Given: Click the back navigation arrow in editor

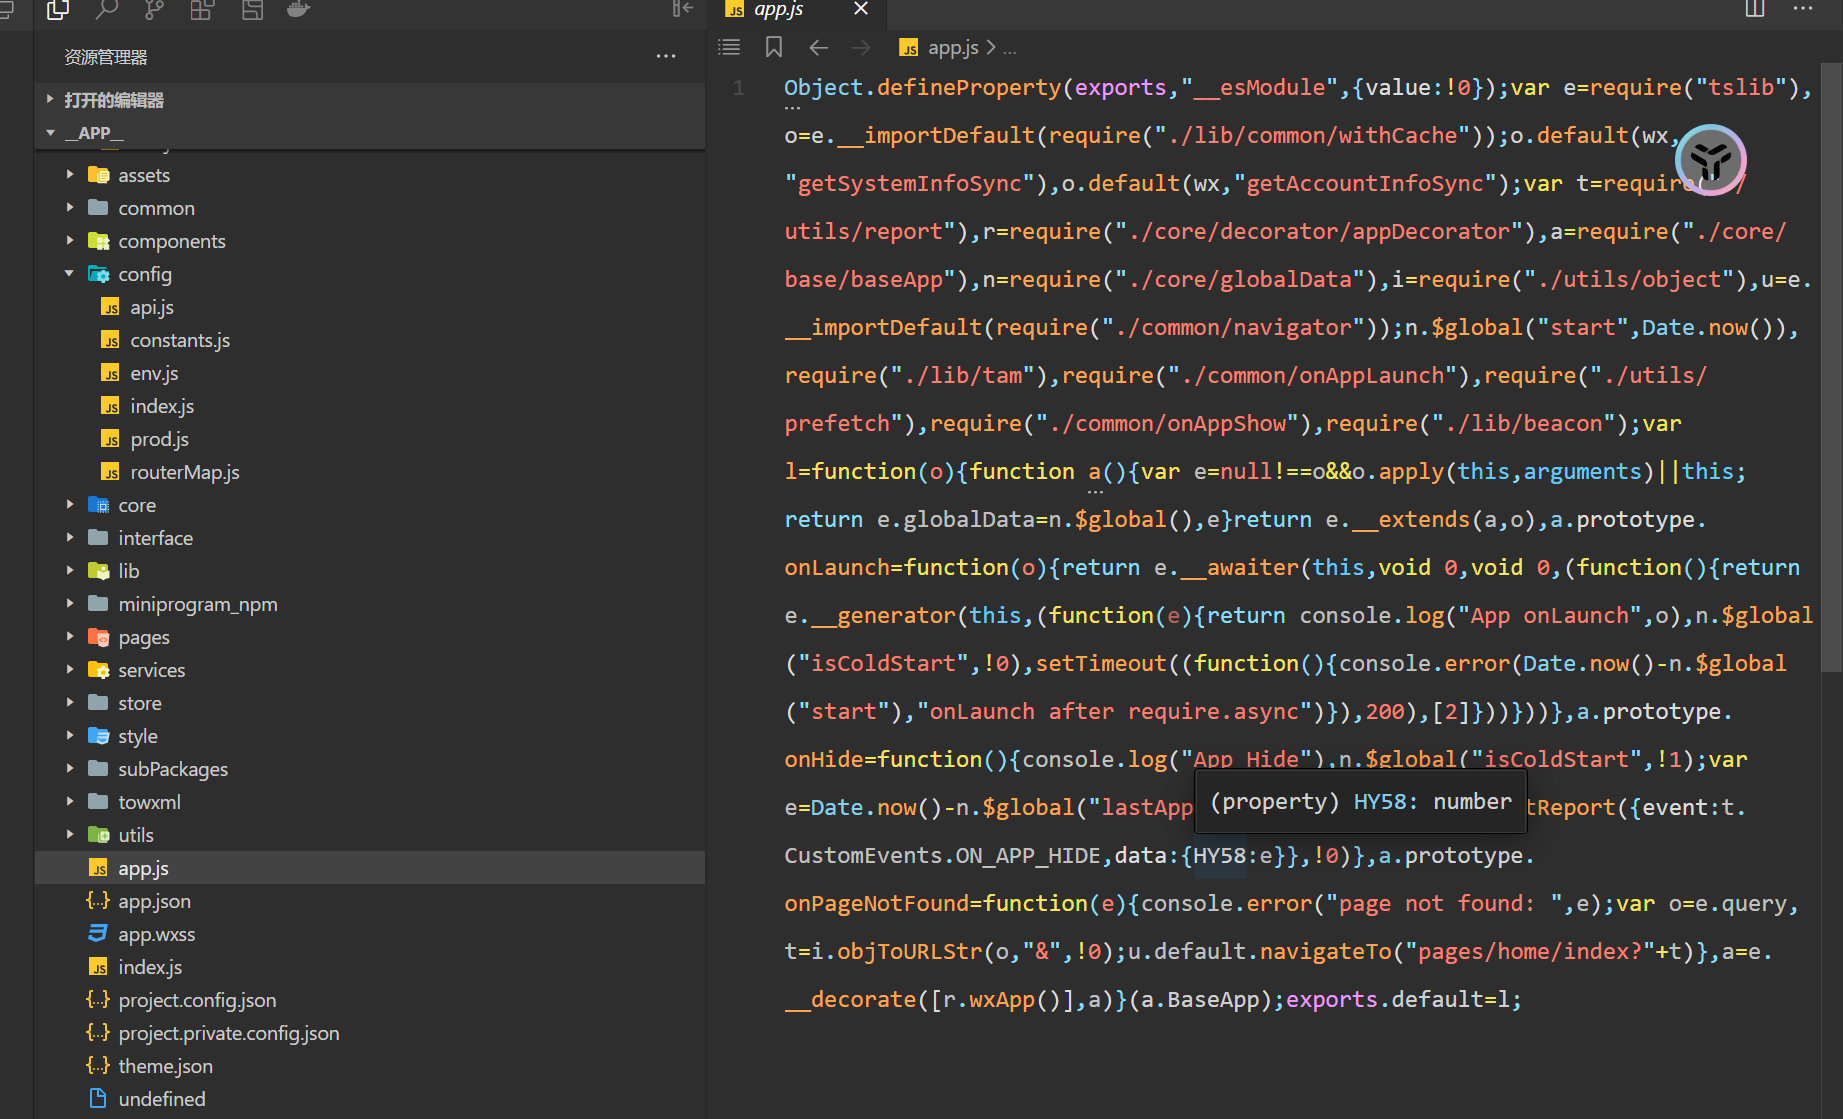Looking at the screenshot, I should coord(819,47).
